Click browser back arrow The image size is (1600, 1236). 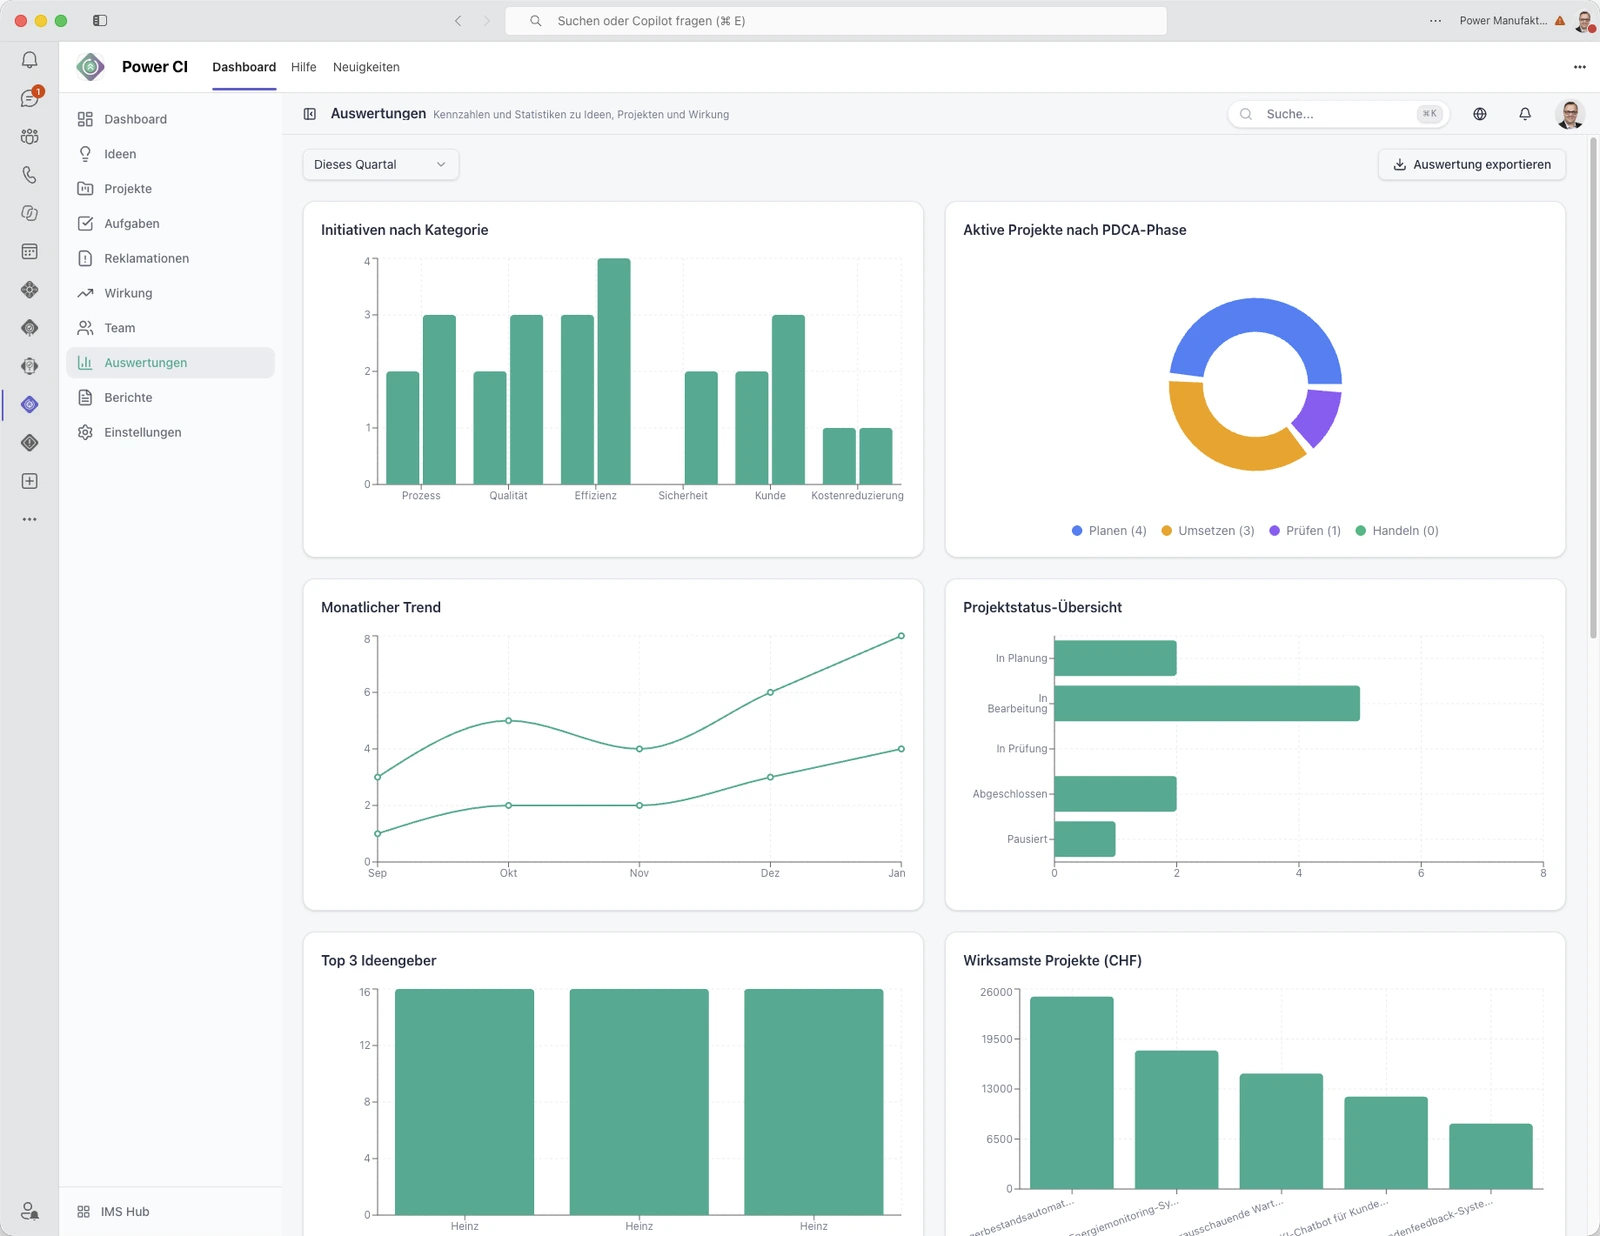point(458,21)
